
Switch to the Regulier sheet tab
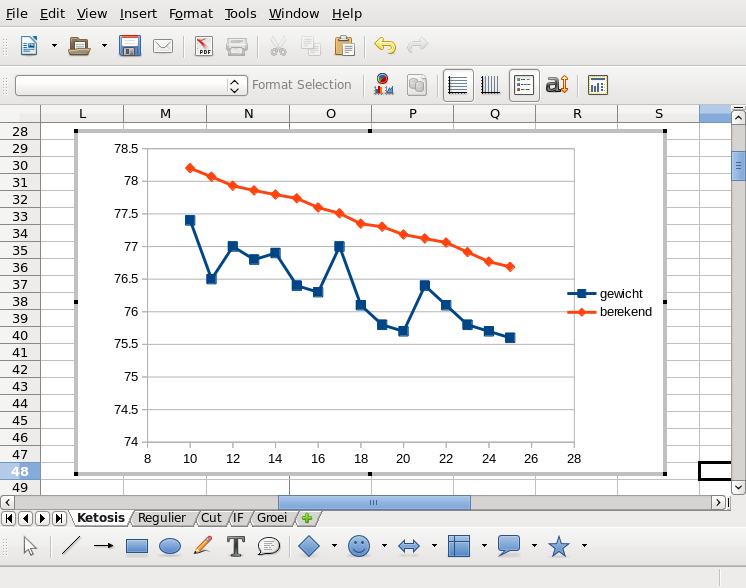pyautogui.click(x=162, y=518)
